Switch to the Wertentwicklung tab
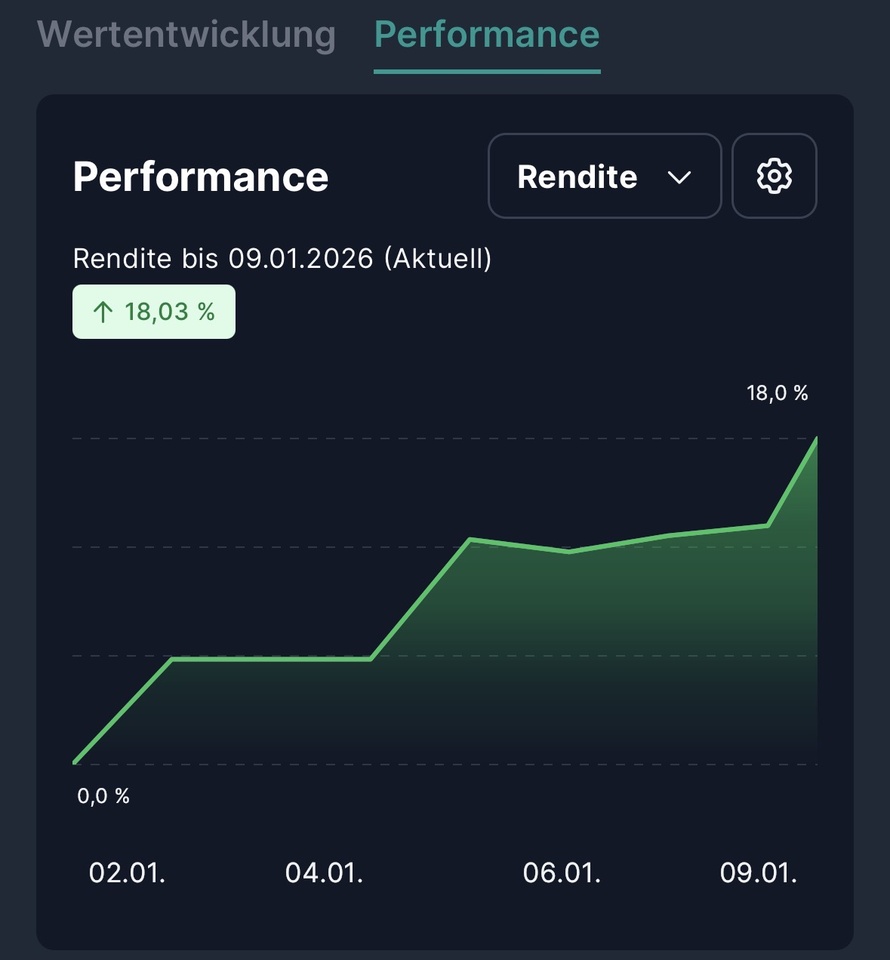This screenshot has width=890, height=960. 186,34
